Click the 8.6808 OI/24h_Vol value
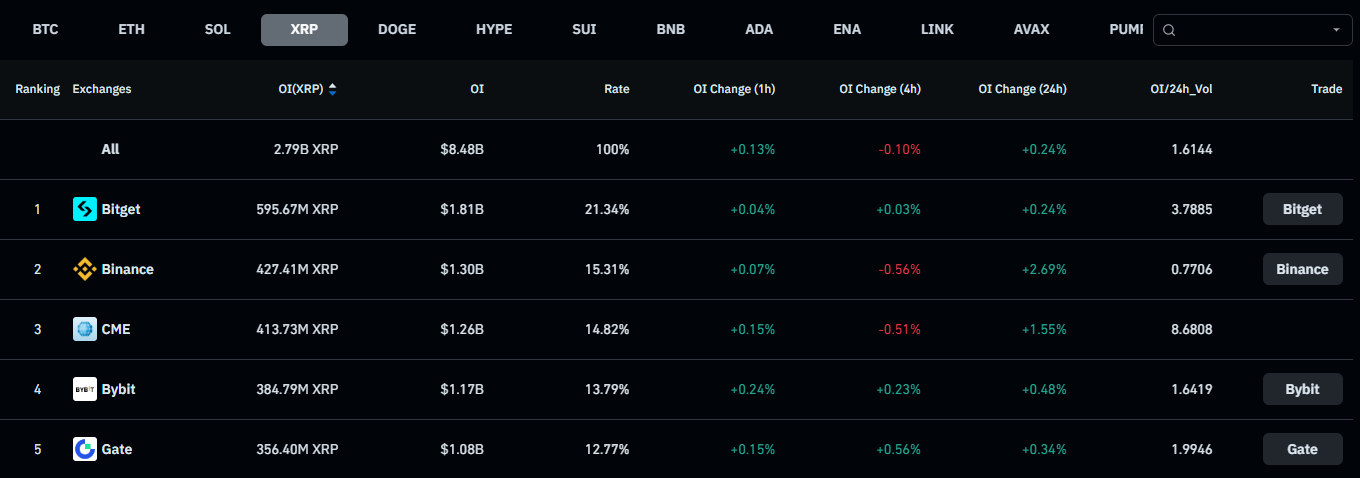Screen dimensions: 1360x478 (1191, 329)
